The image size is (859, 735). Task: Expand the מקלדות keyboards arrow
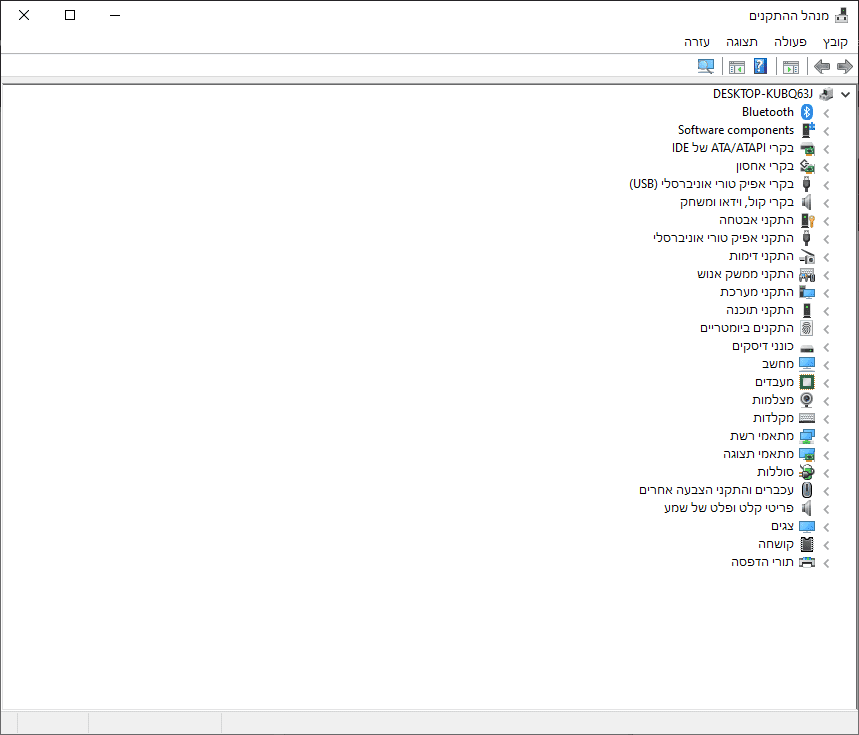826,419
